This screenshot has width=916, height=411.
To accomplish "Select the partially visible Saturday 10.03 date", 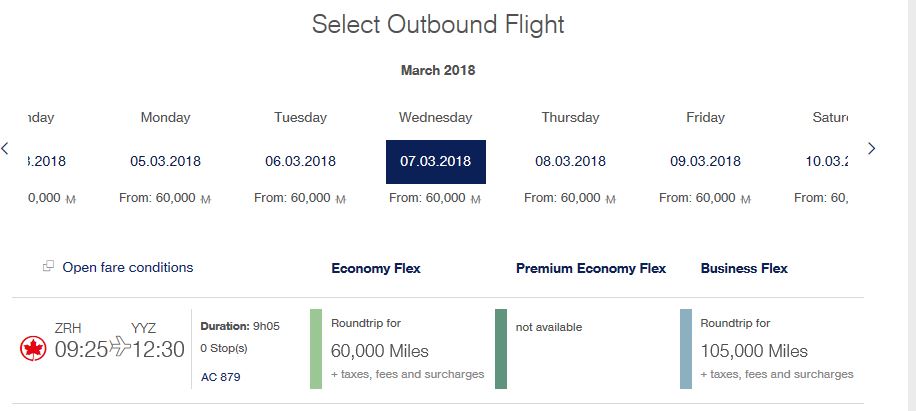I will [826, 161].
